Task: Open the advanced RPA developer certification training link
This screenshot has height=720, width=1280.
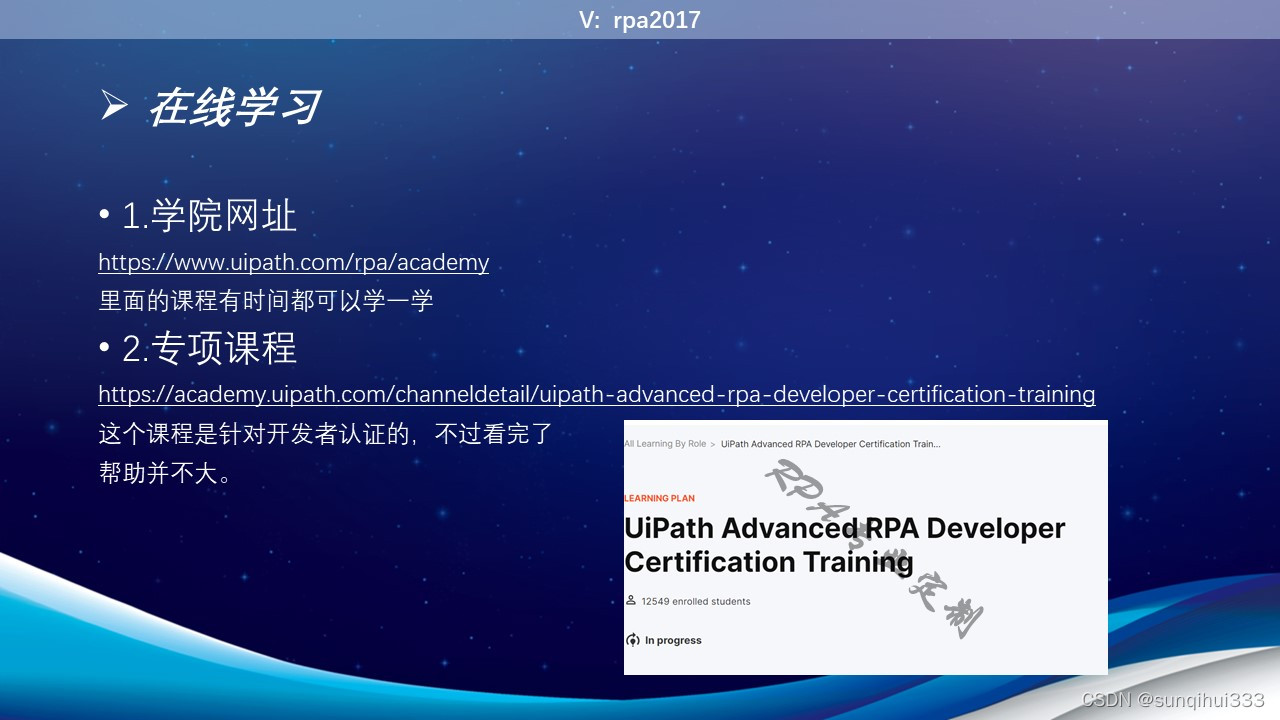Action: pos(597,394)
